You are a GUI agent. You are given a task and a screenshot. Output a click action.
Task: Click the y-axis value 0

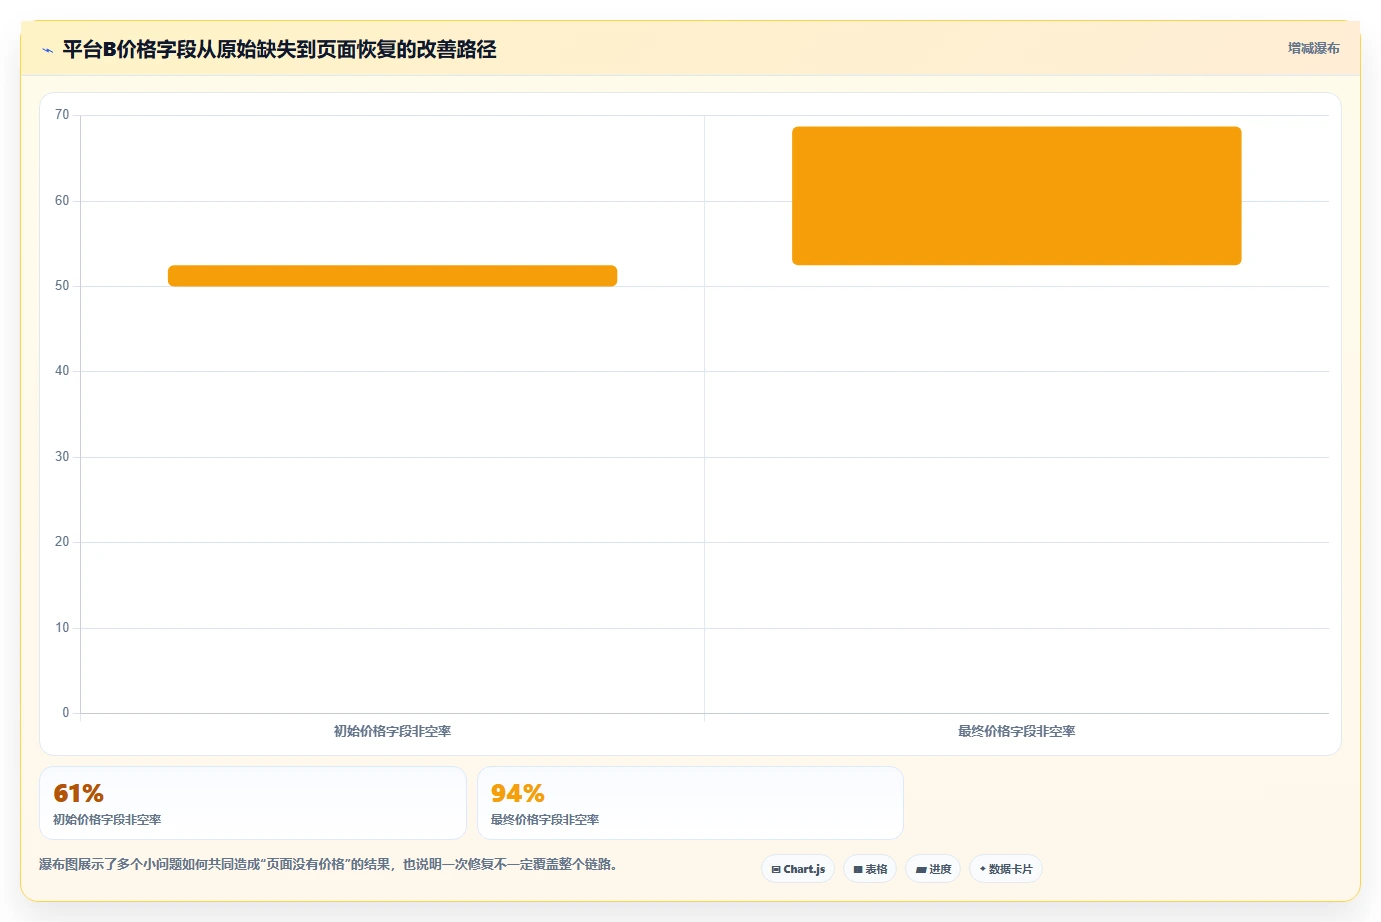pos(66,713)
